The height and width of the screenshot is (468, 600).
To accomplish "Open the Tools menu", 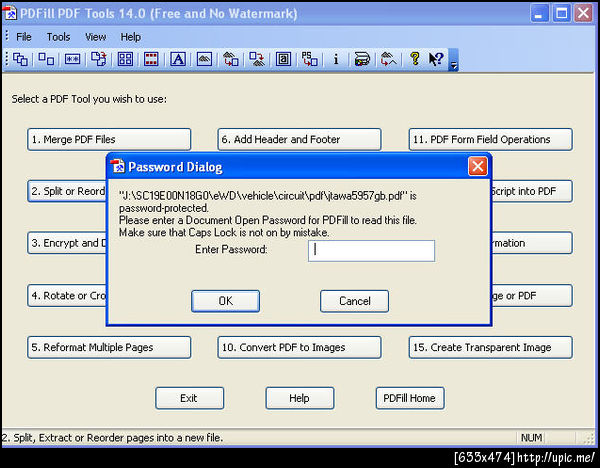I will coord(59,37).
